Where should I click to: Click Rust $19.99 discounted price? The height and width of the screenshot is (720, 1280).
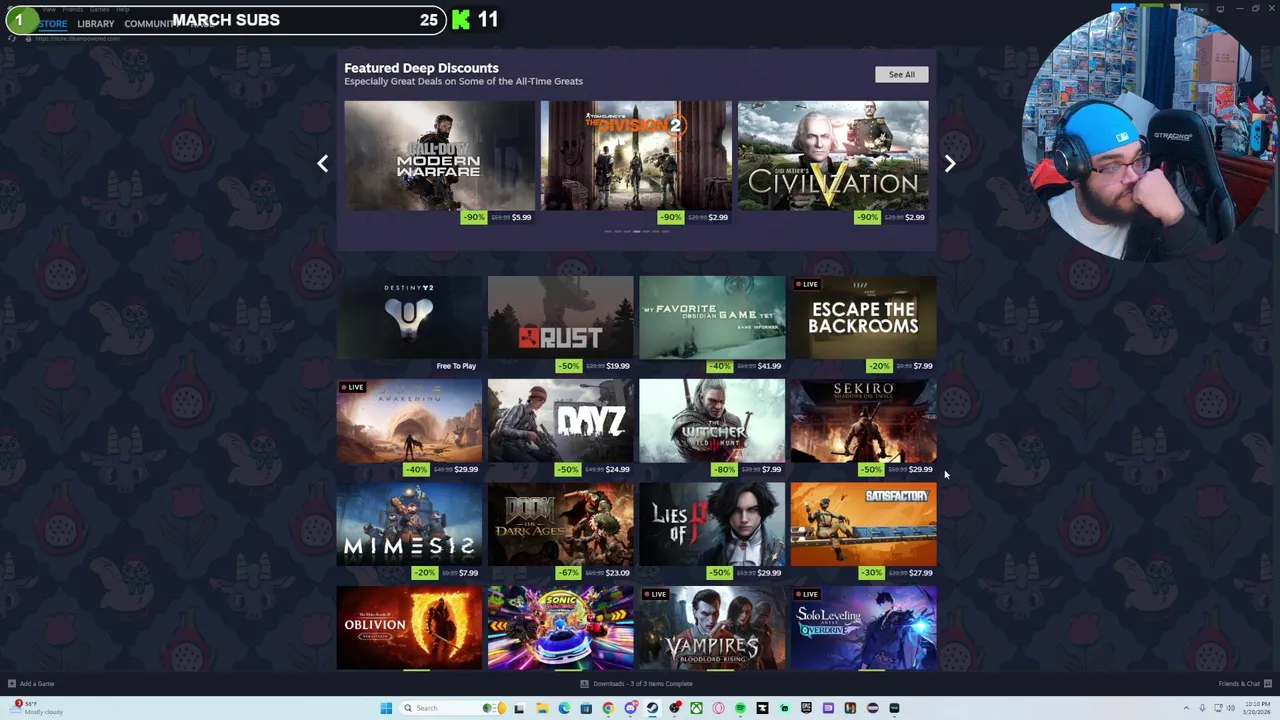pyautogui.click(x=618, y=366)
